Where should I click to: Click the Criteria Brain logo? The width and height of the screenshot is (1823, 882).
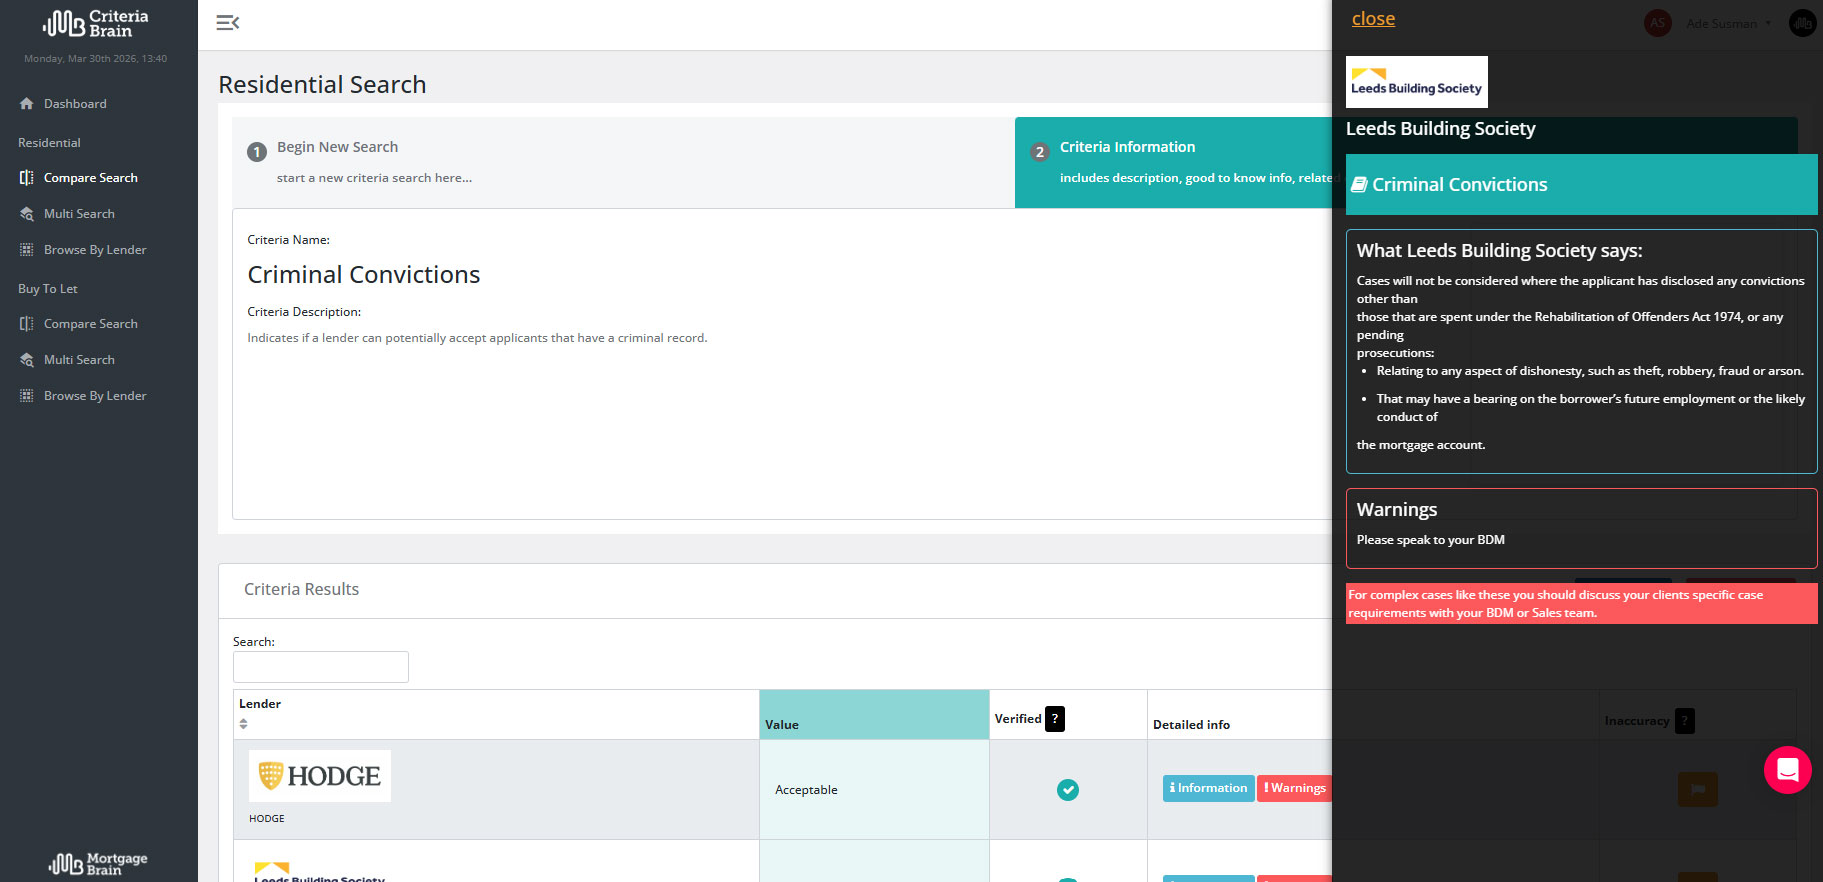pyautogui.click(x=96, y=23)
